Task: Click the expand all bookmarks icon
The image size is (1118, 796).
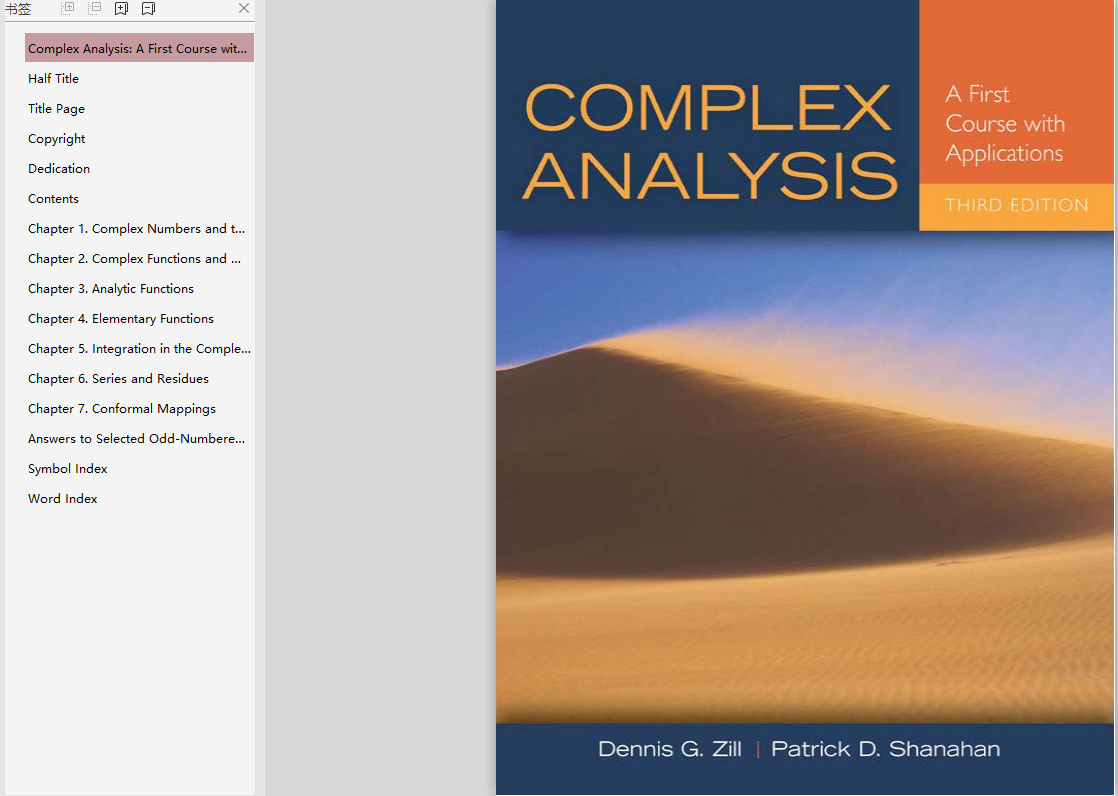Action: [x=68, y=8]
